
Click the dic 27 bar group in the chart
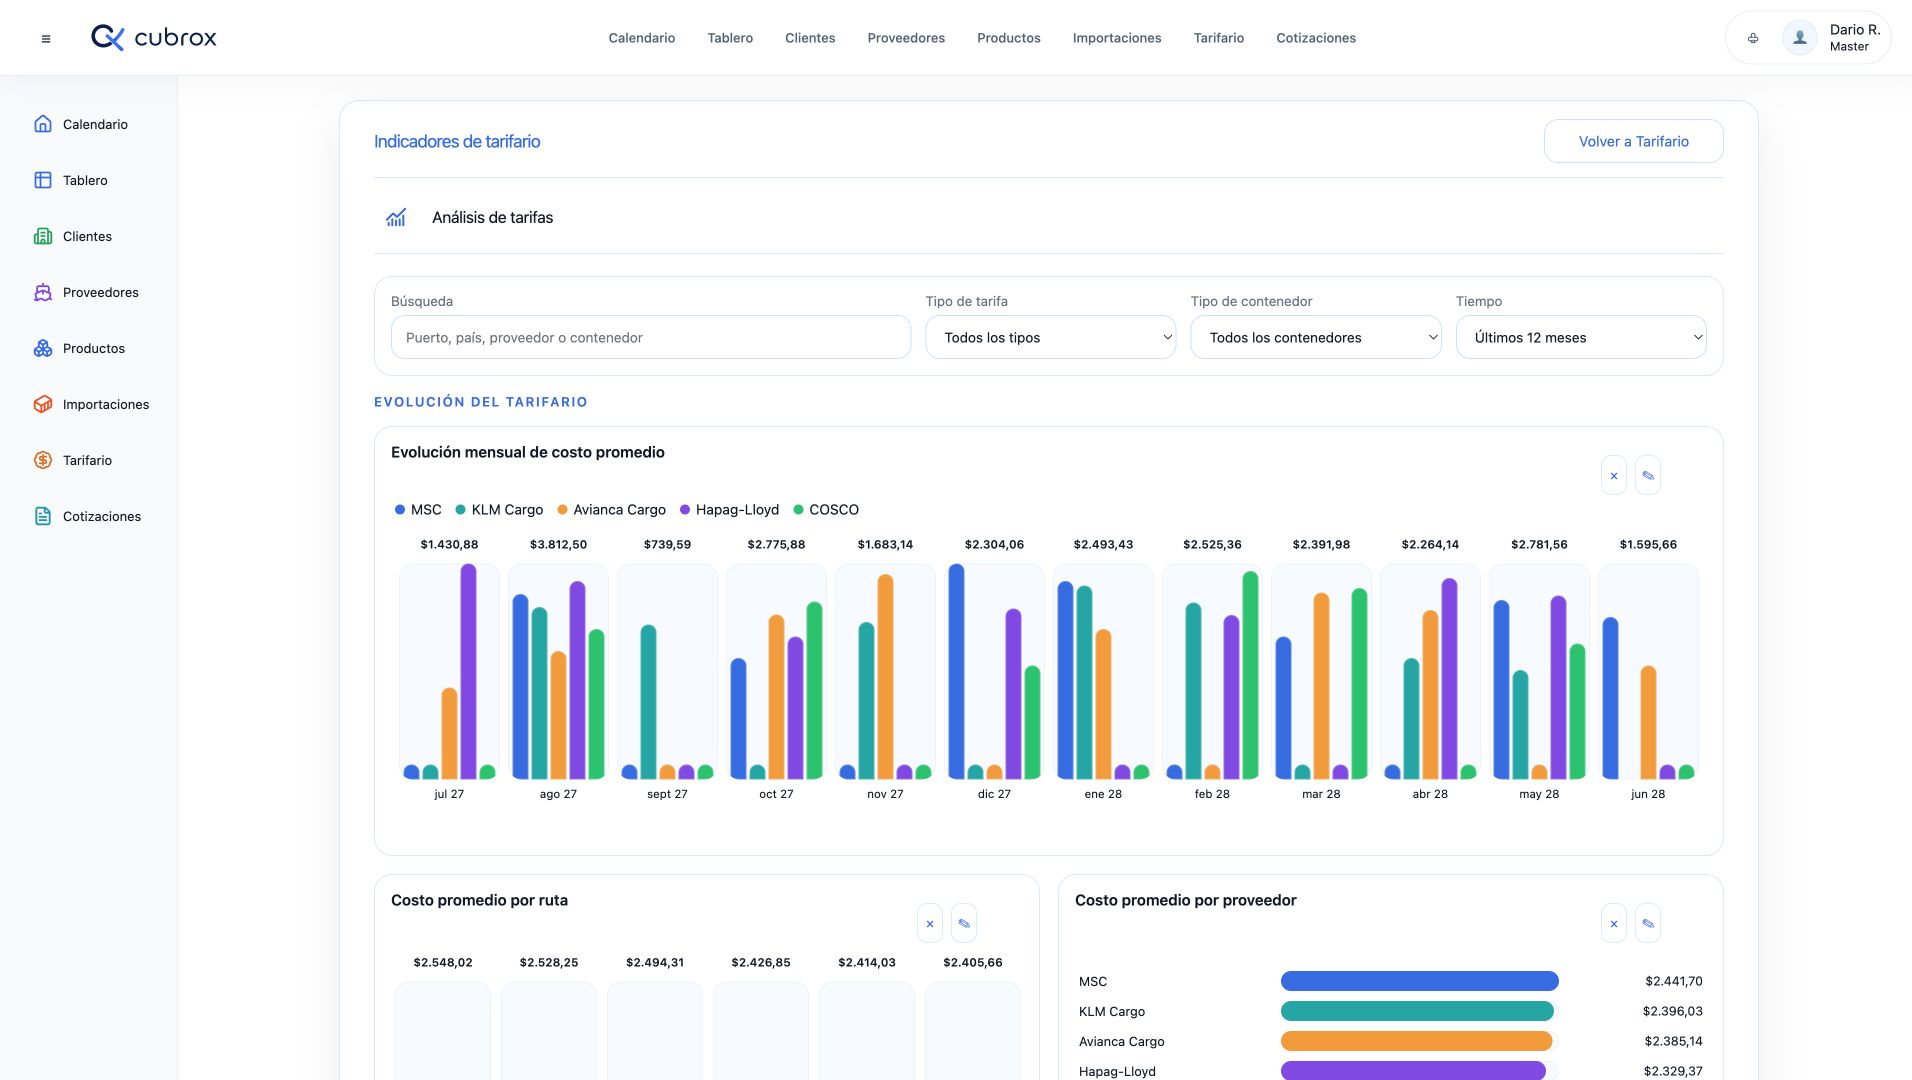click(x=994, y=672)
